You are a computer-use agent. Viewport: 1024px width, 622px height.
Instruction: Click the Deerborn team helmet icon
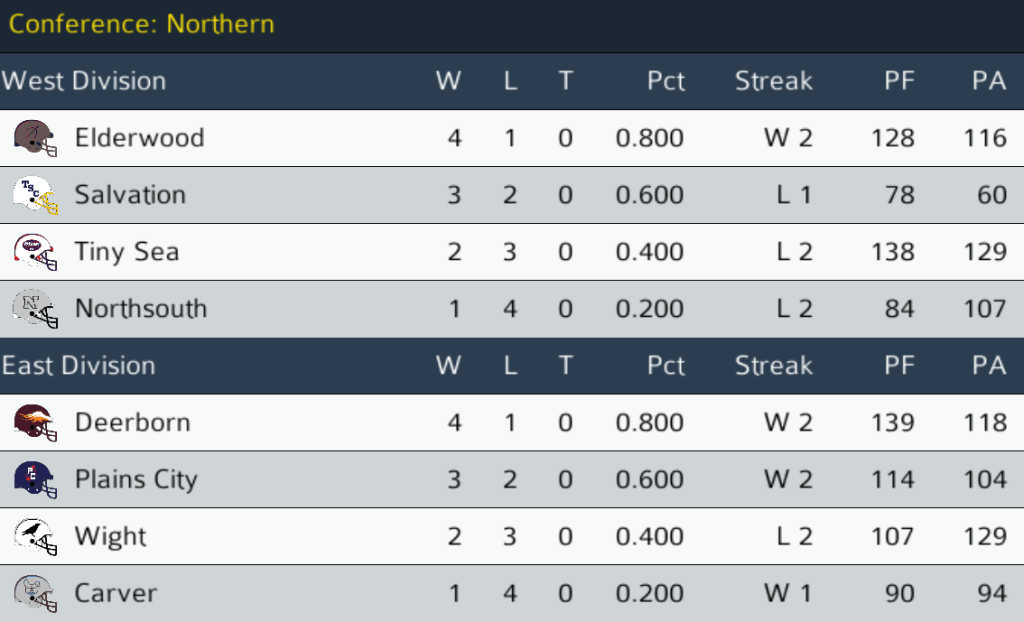35,422
